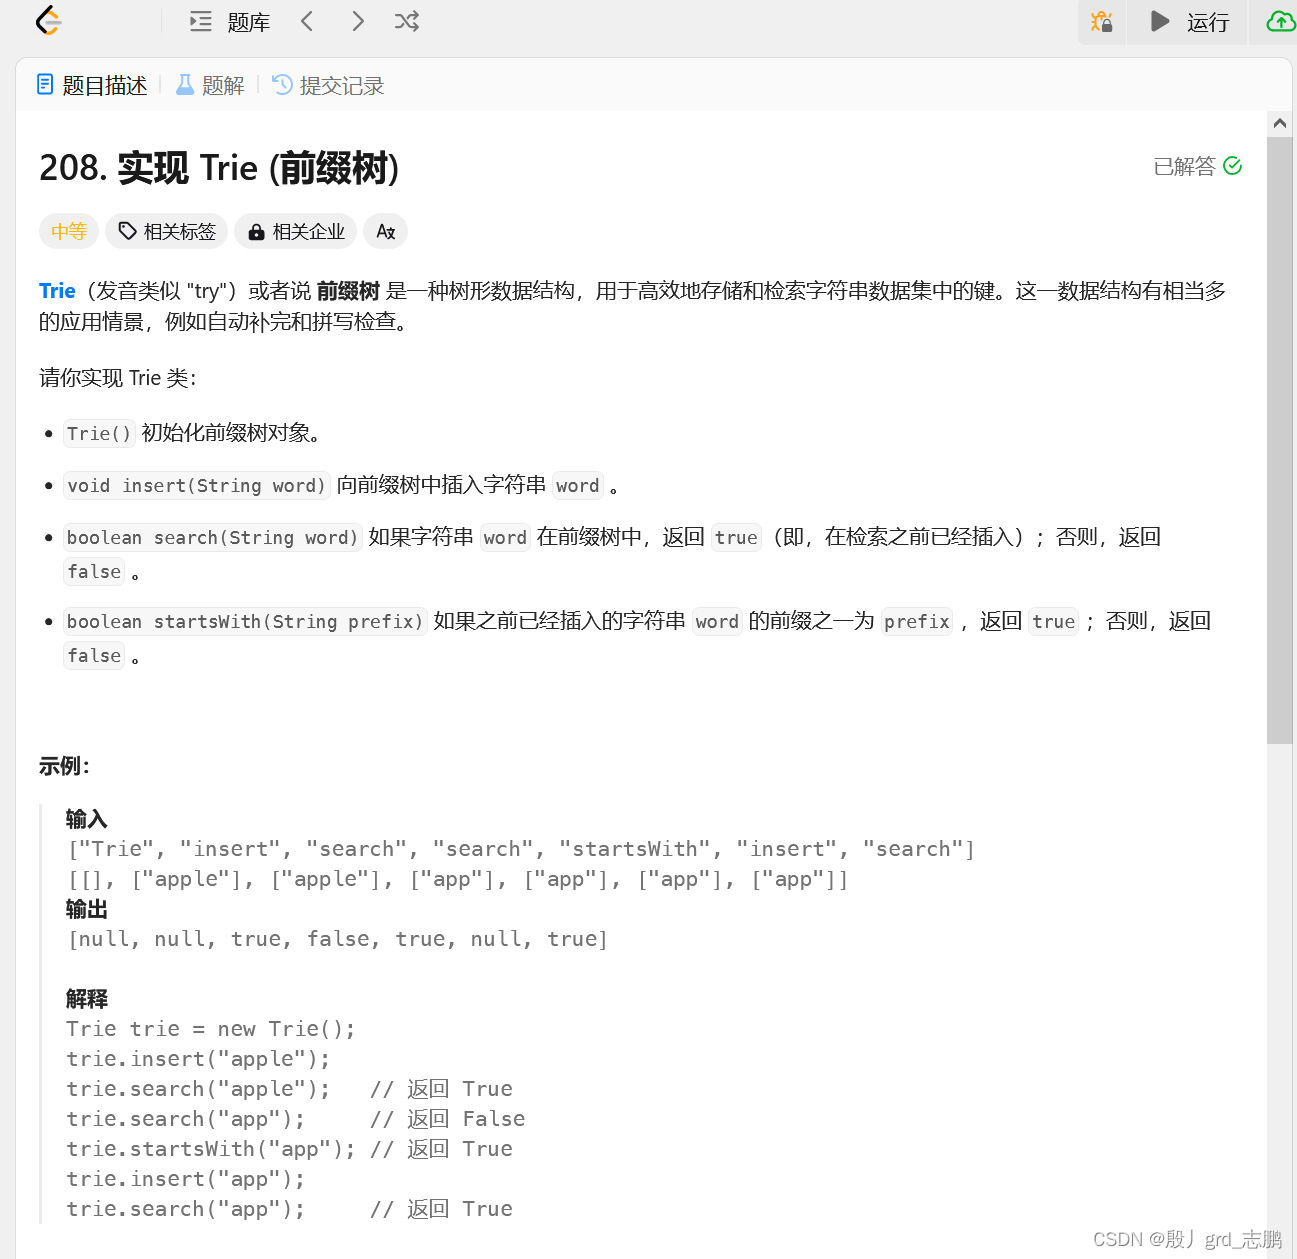Pick a random problem shuffle icon

click(407, 21)
